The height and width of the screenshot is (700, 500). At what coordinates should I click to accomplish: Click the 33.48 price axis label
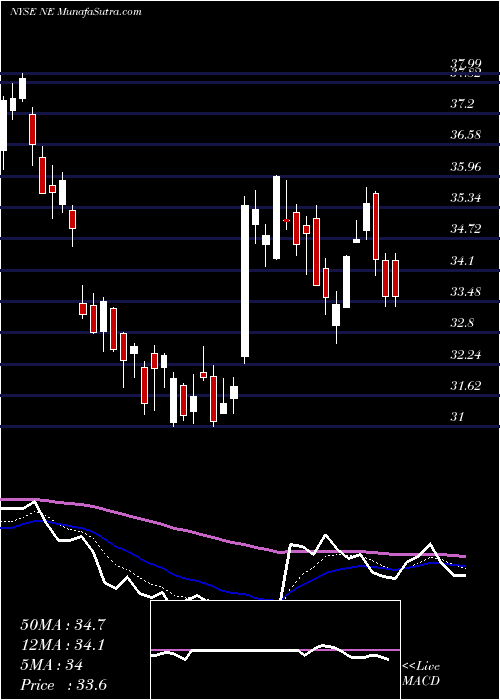click(466, 292)
